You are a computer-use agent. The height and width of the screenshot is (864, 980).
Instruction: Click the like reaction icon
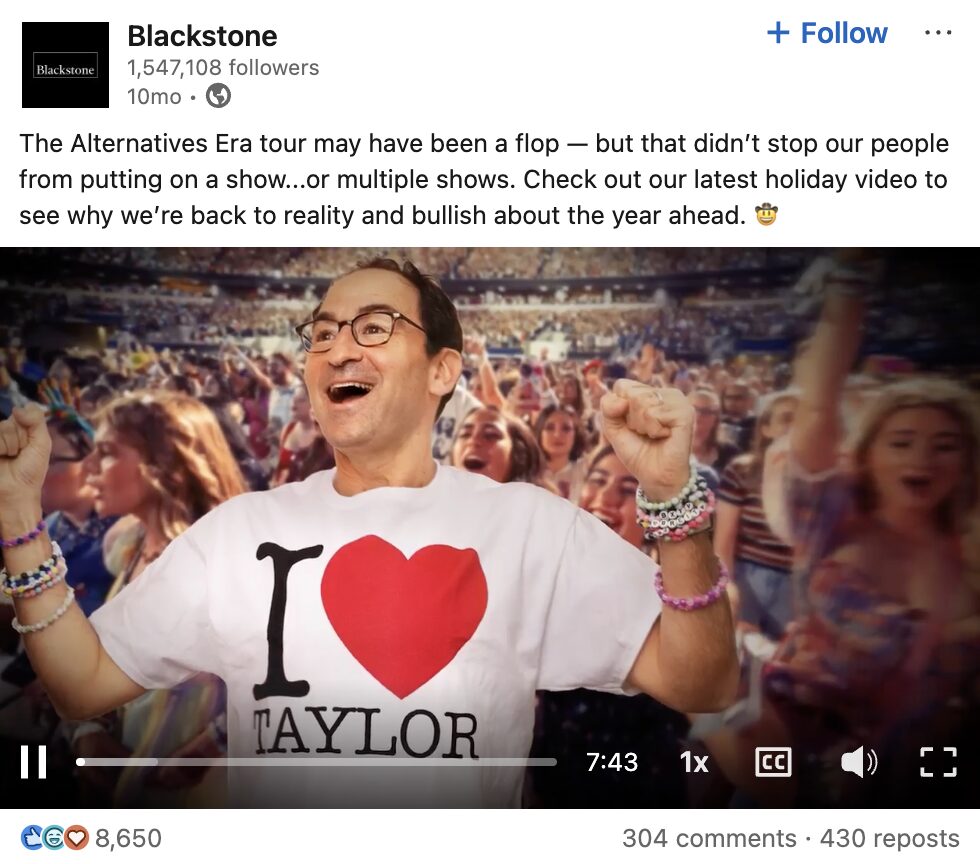point(31,838)
